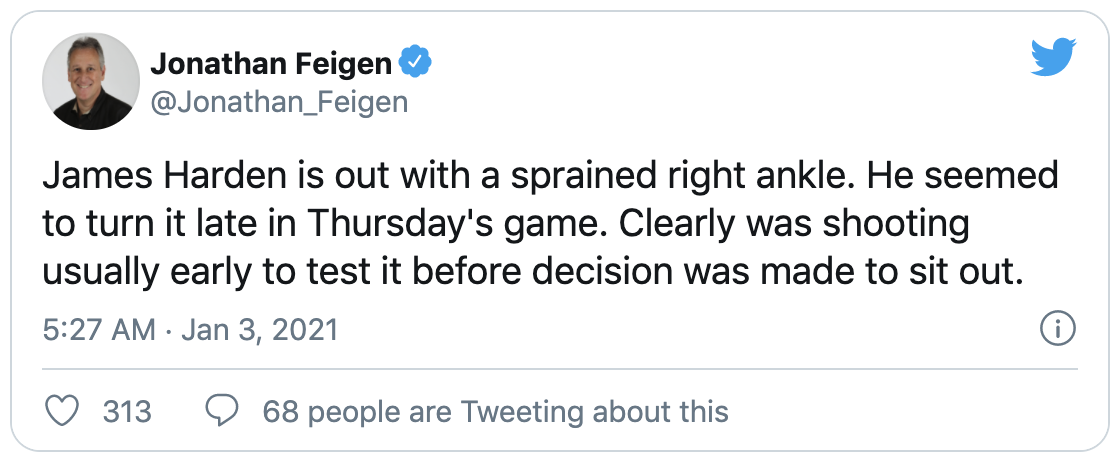Click the 313 likes count
1120x460 pixels.
point(127,412)
